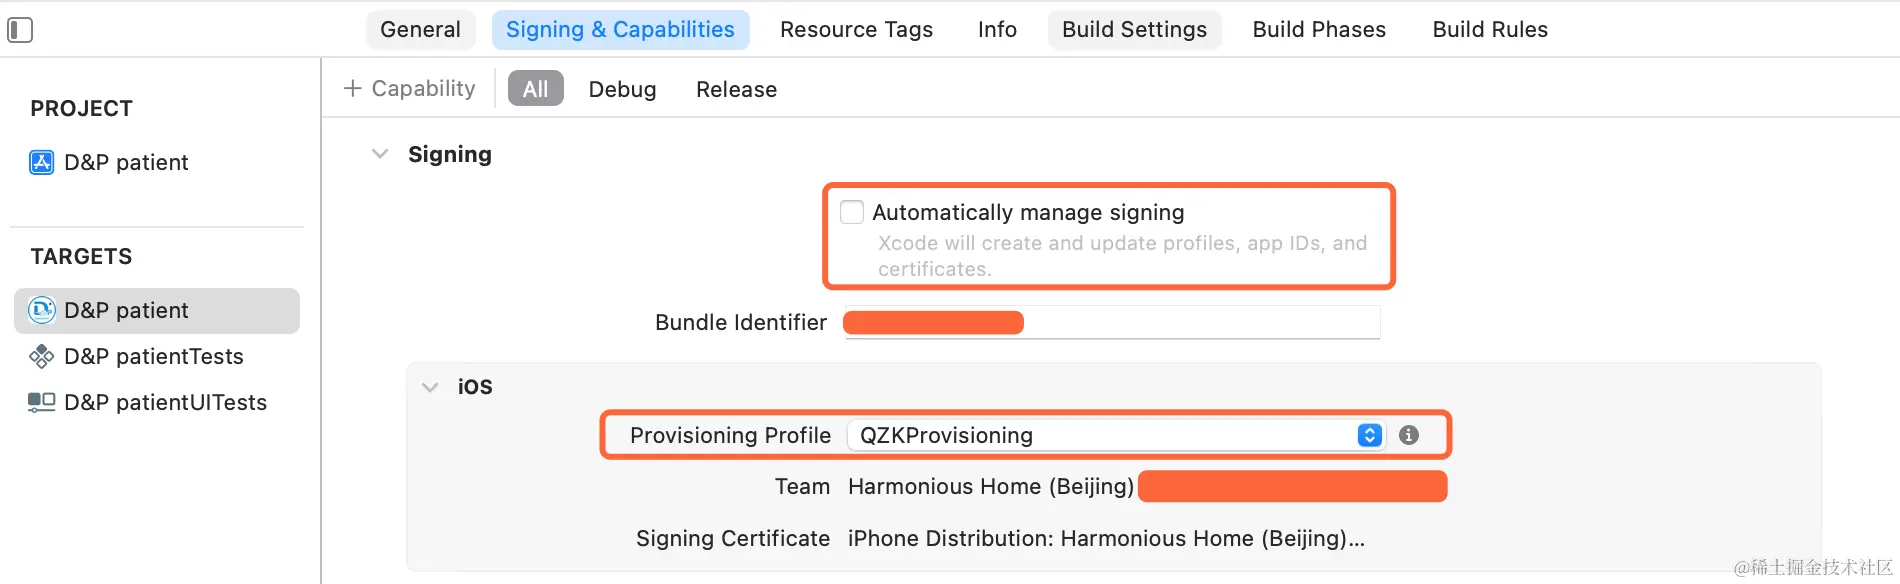The height and width of the screenshot is (584, 1900).
Task: Click the D&P patientUITests target icon
Action: coord(42,402)
